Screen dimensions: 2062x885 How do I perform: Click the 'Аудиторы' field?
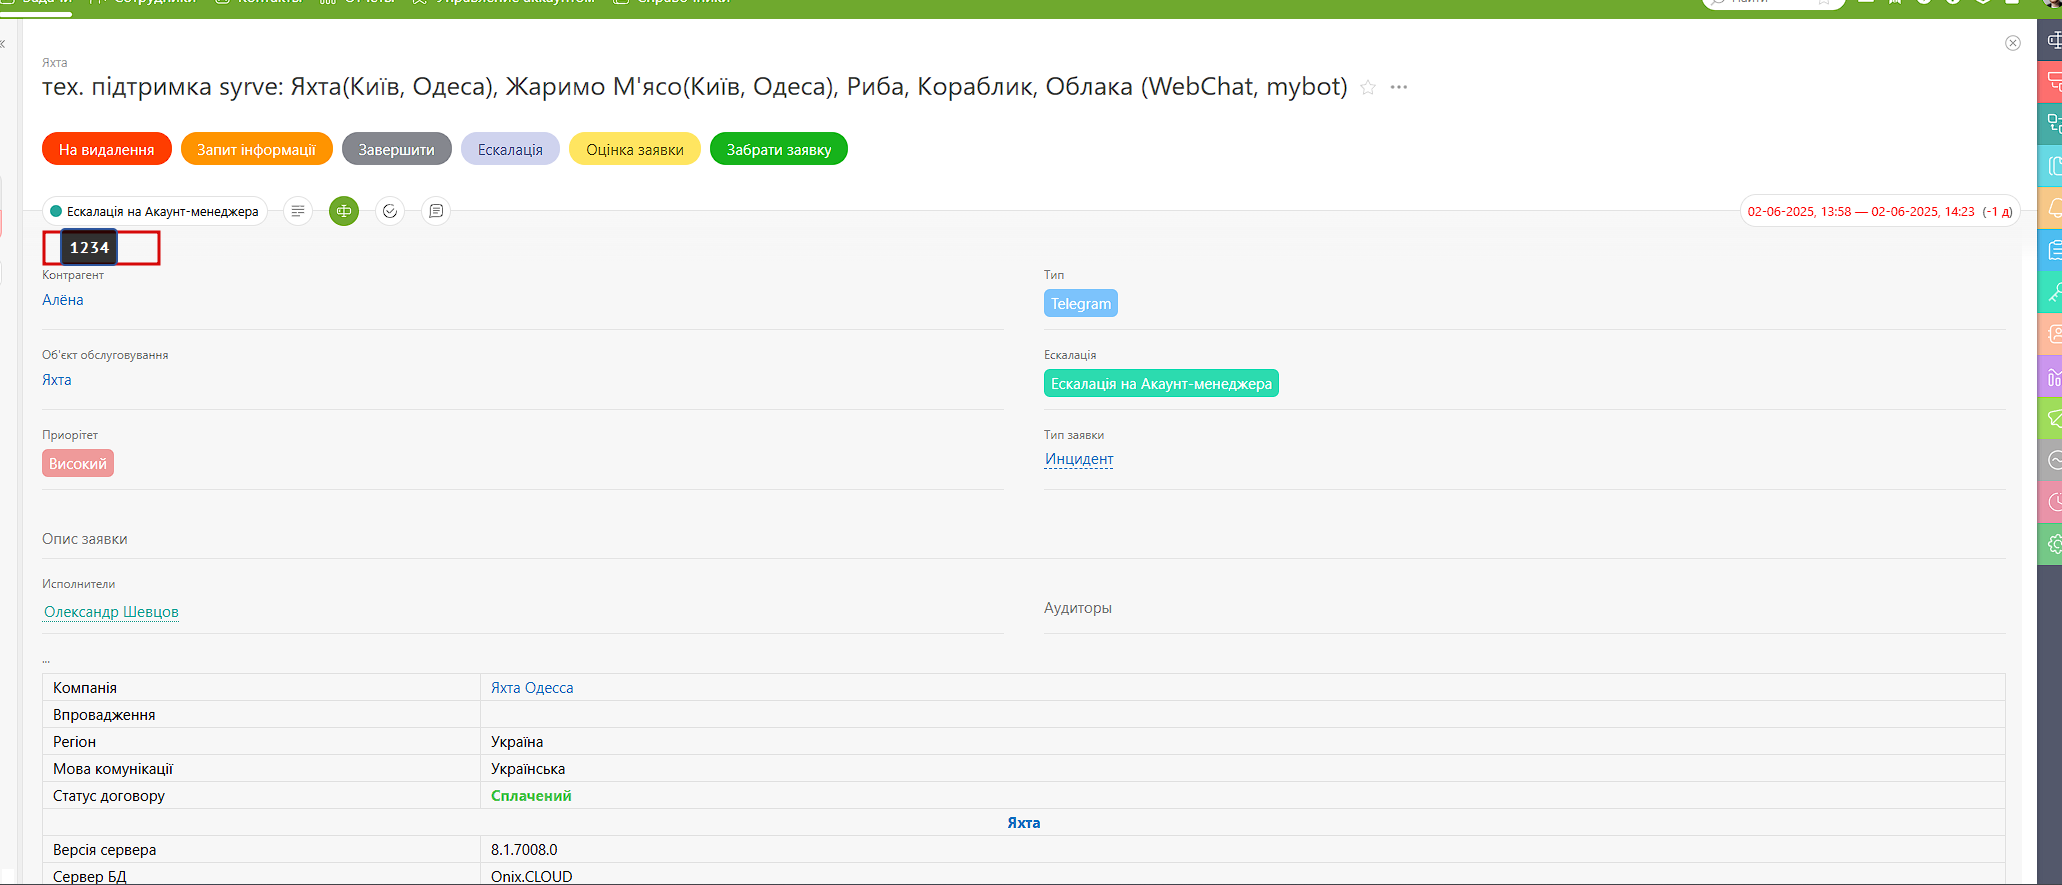coord(1078,608)
